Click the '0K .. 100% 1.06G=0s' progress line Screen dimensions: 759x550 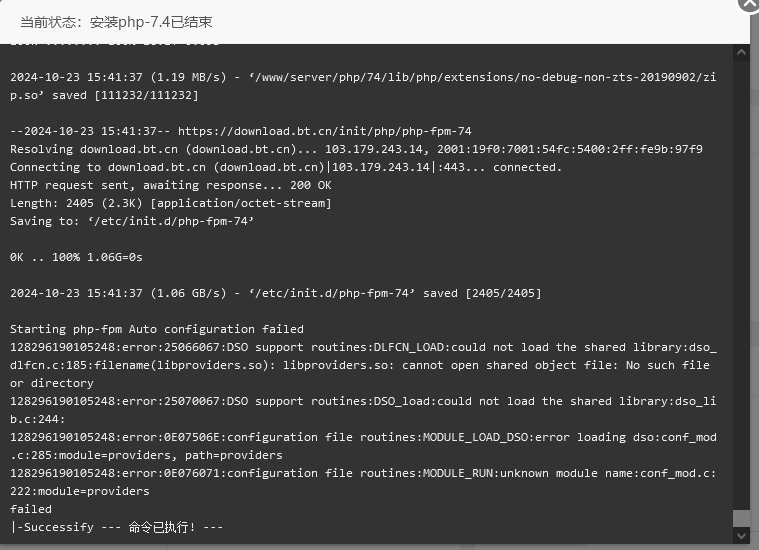pyautogui.click(x=76, y=257)
